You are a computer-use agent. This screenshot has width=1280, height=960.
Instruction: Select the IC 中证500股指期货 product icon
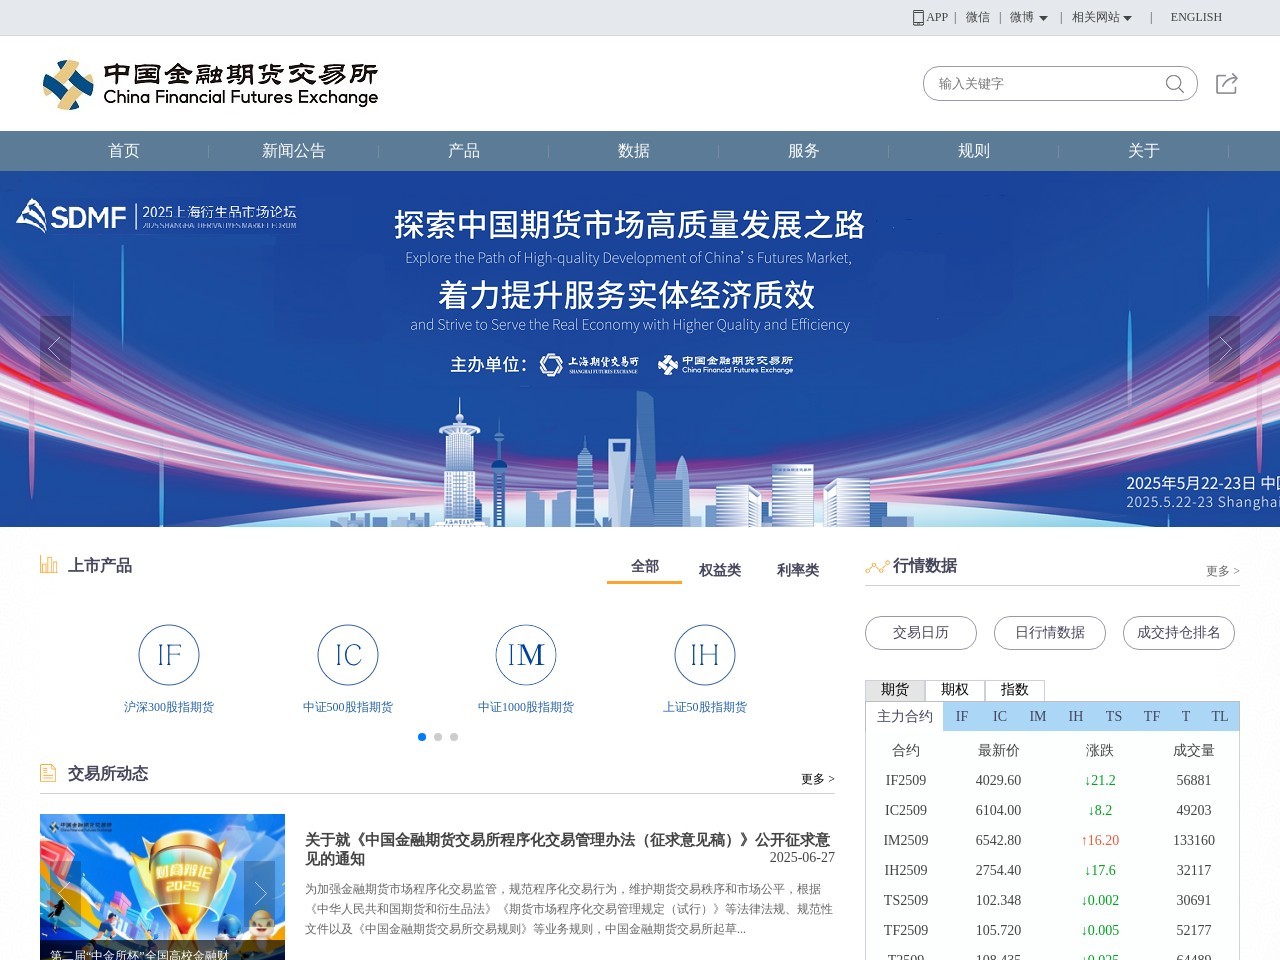[x=347, y=655]
